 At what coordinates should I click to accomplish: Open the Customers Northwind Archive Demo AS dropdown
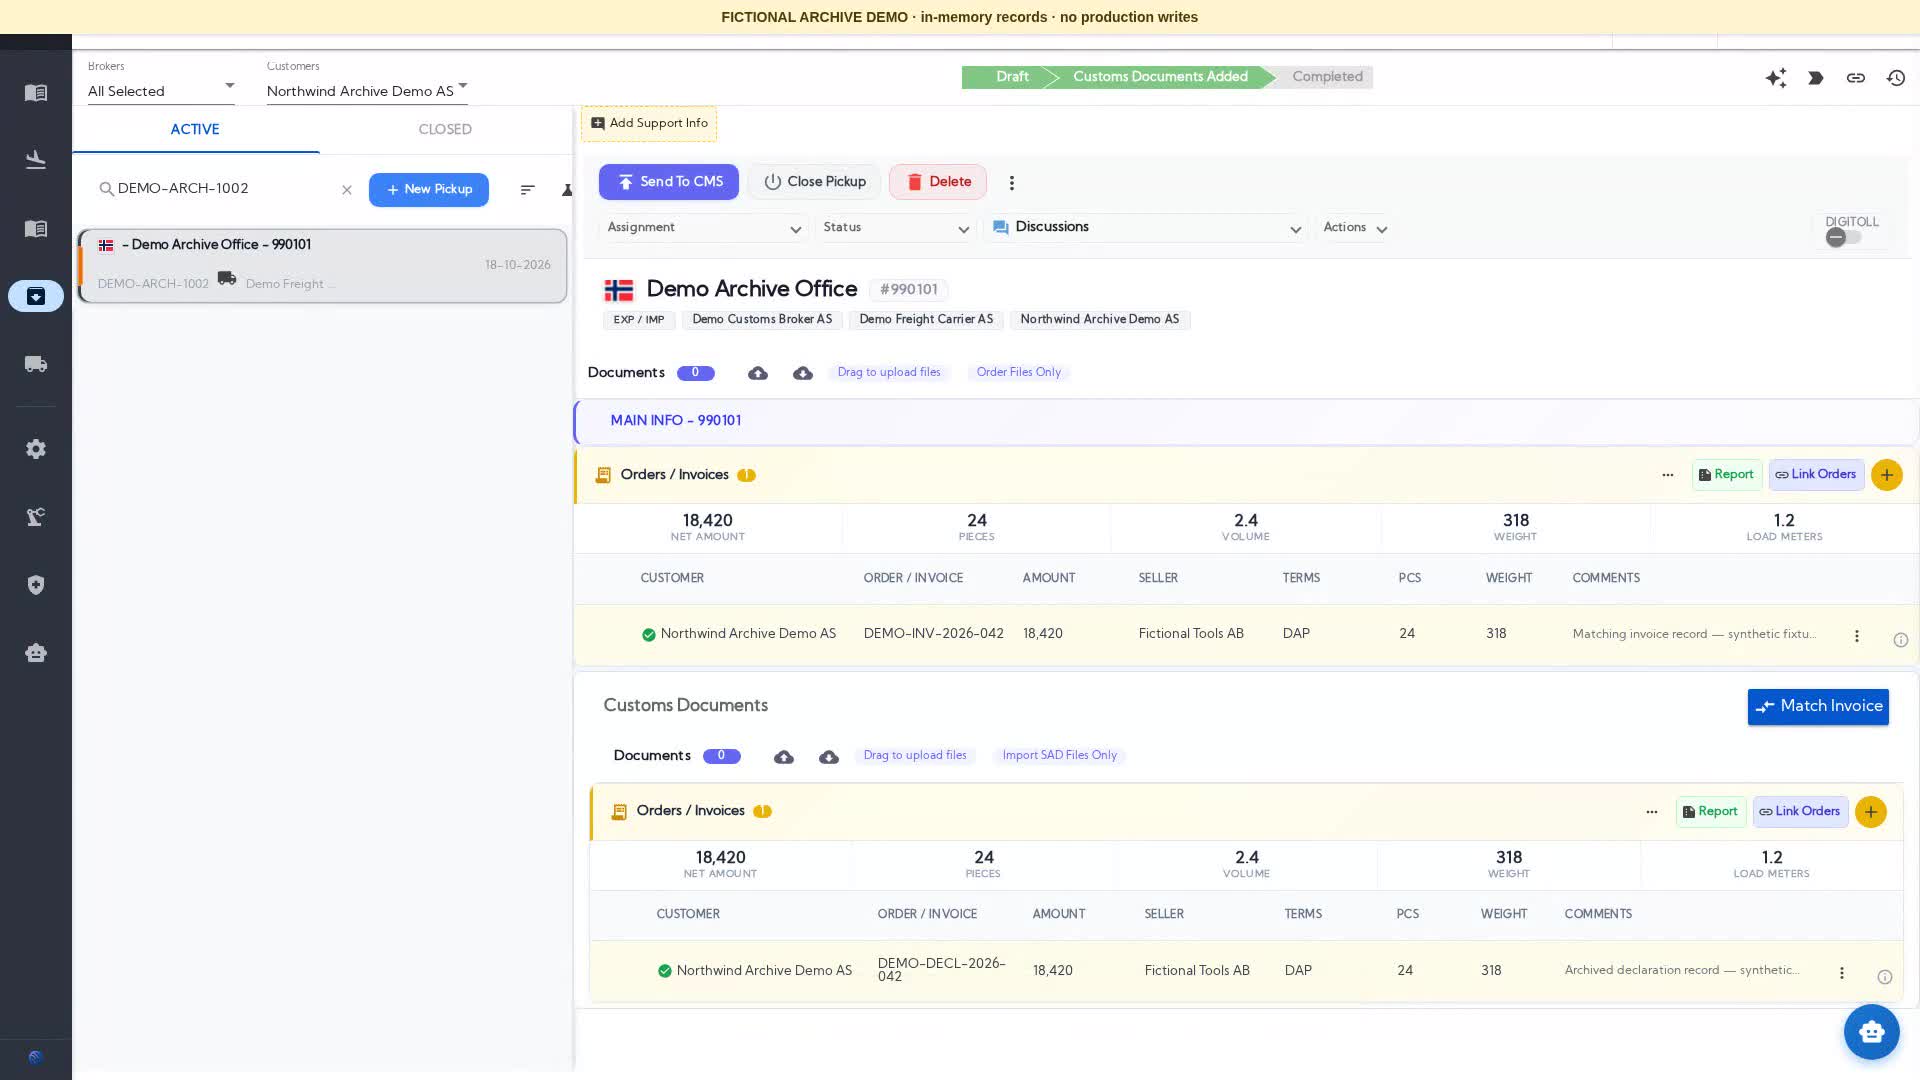click(367, 91)
